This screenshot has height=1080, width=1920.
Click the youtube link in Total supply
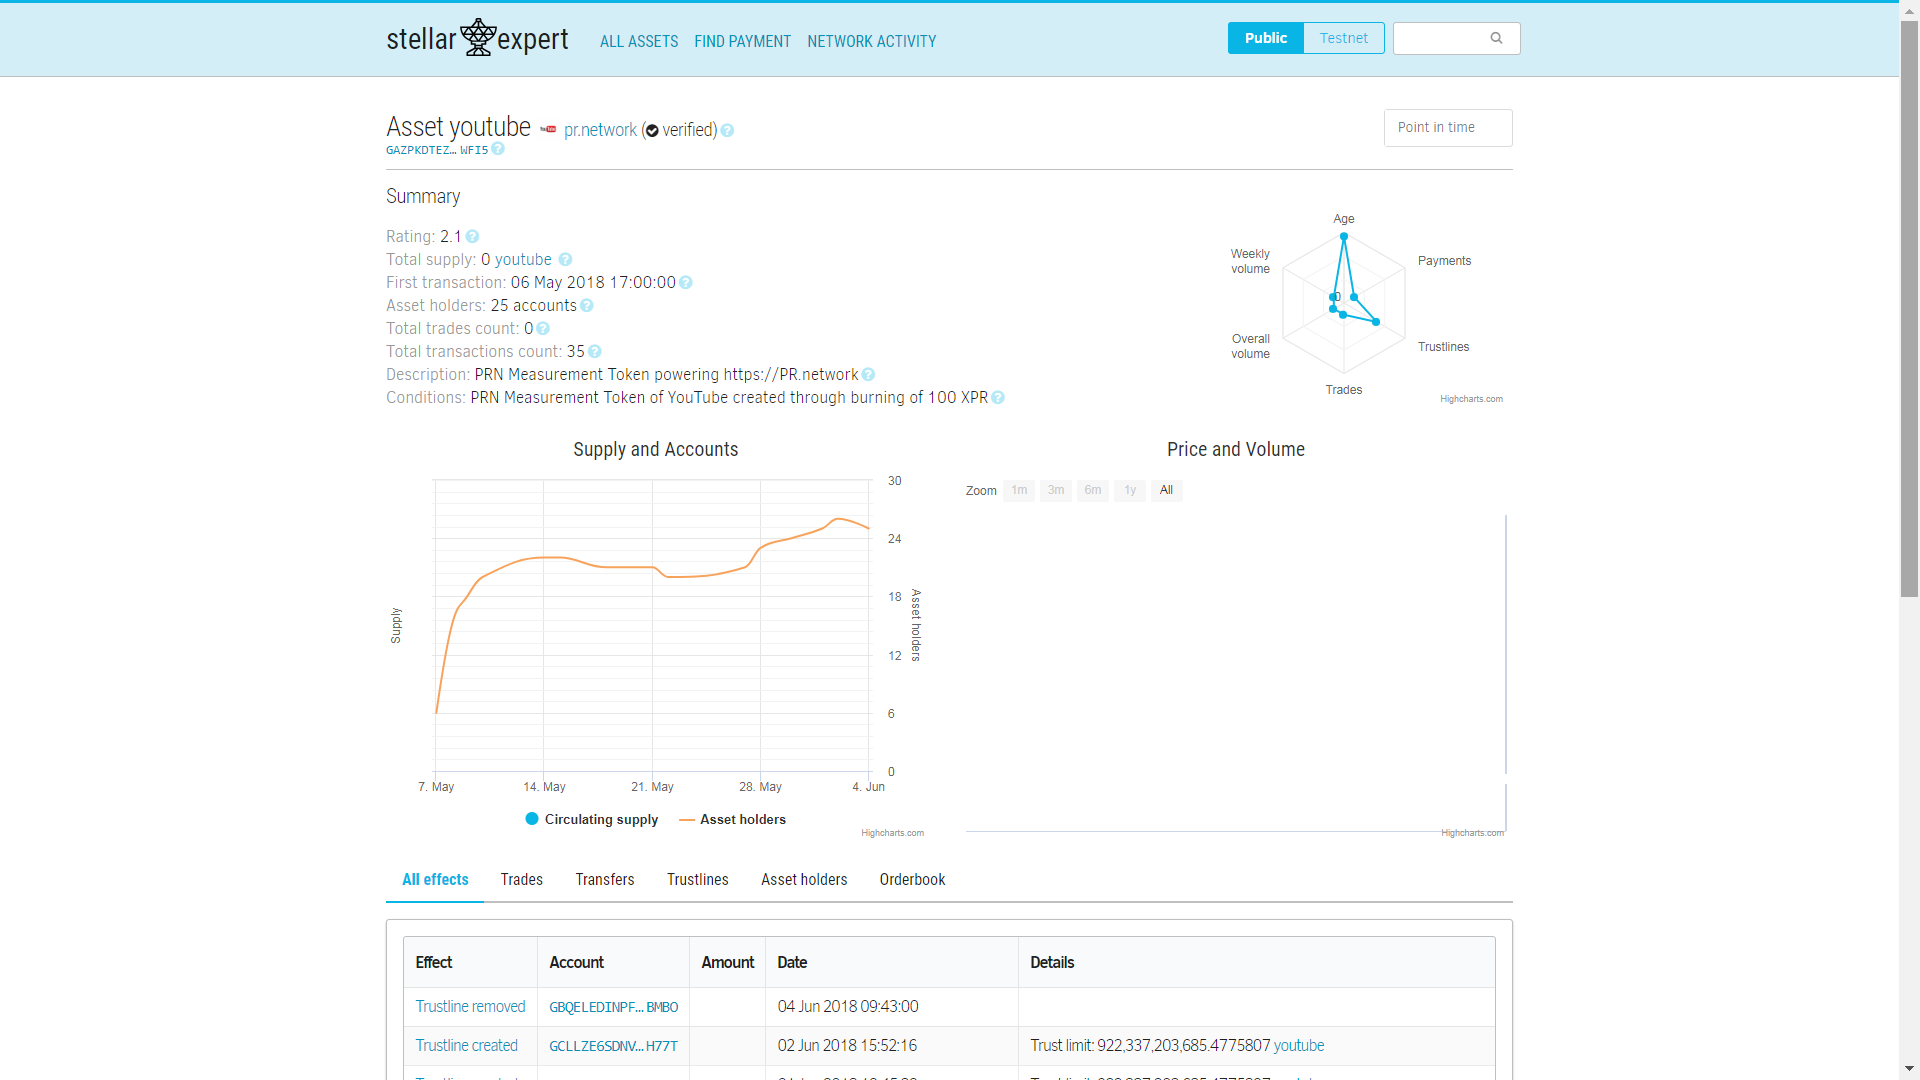tap(523, 260)
